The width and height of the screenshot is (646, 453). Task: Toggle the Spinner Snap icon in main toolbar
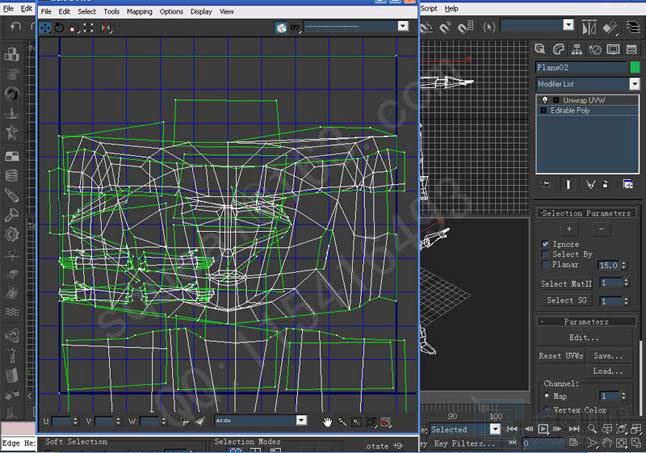coord(466,28)
